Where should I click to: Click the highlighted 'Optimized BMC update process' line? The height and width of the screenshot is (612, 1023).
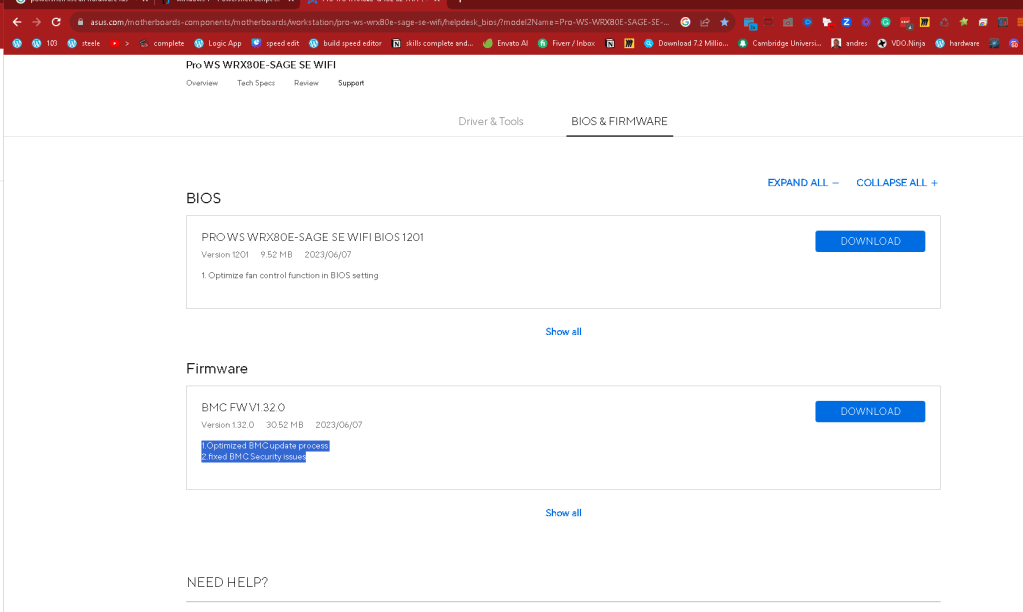pyautogui.click(x=265, y=446)
